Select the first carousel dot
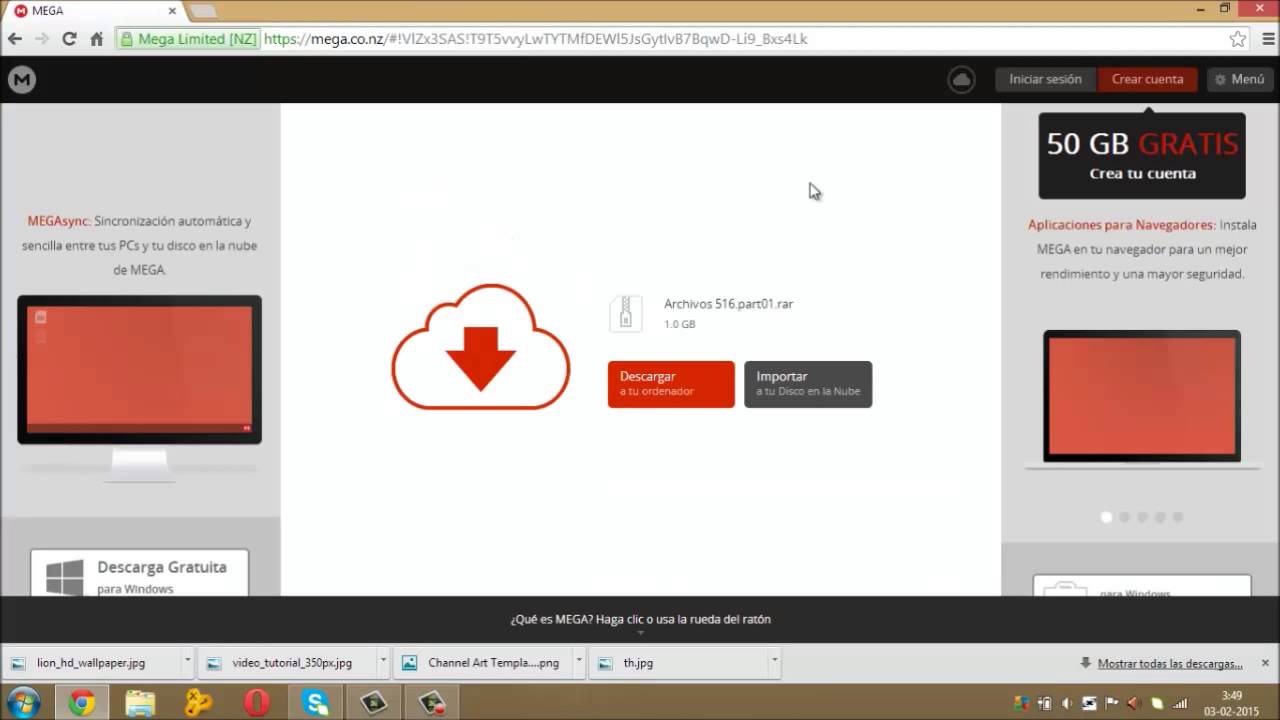This screenshot has width=1280, height=720. coord(1106,517)
